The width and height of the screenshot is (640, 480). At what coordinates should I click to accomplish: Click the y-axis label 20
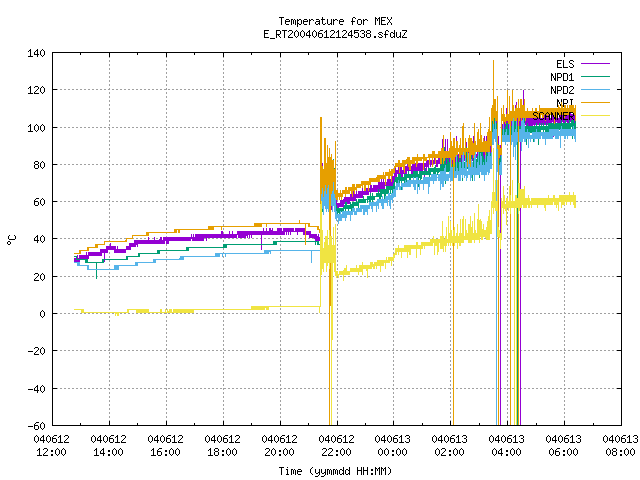39,277
